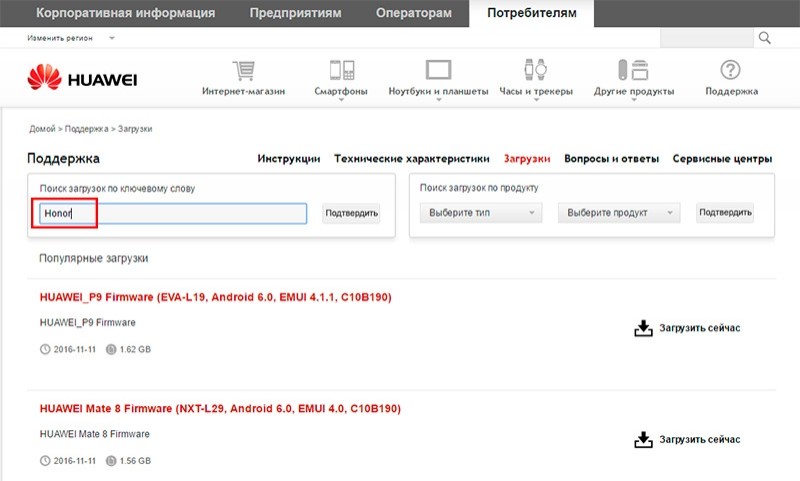
Task: Open the Другие продукты icon
Action: 633,70
